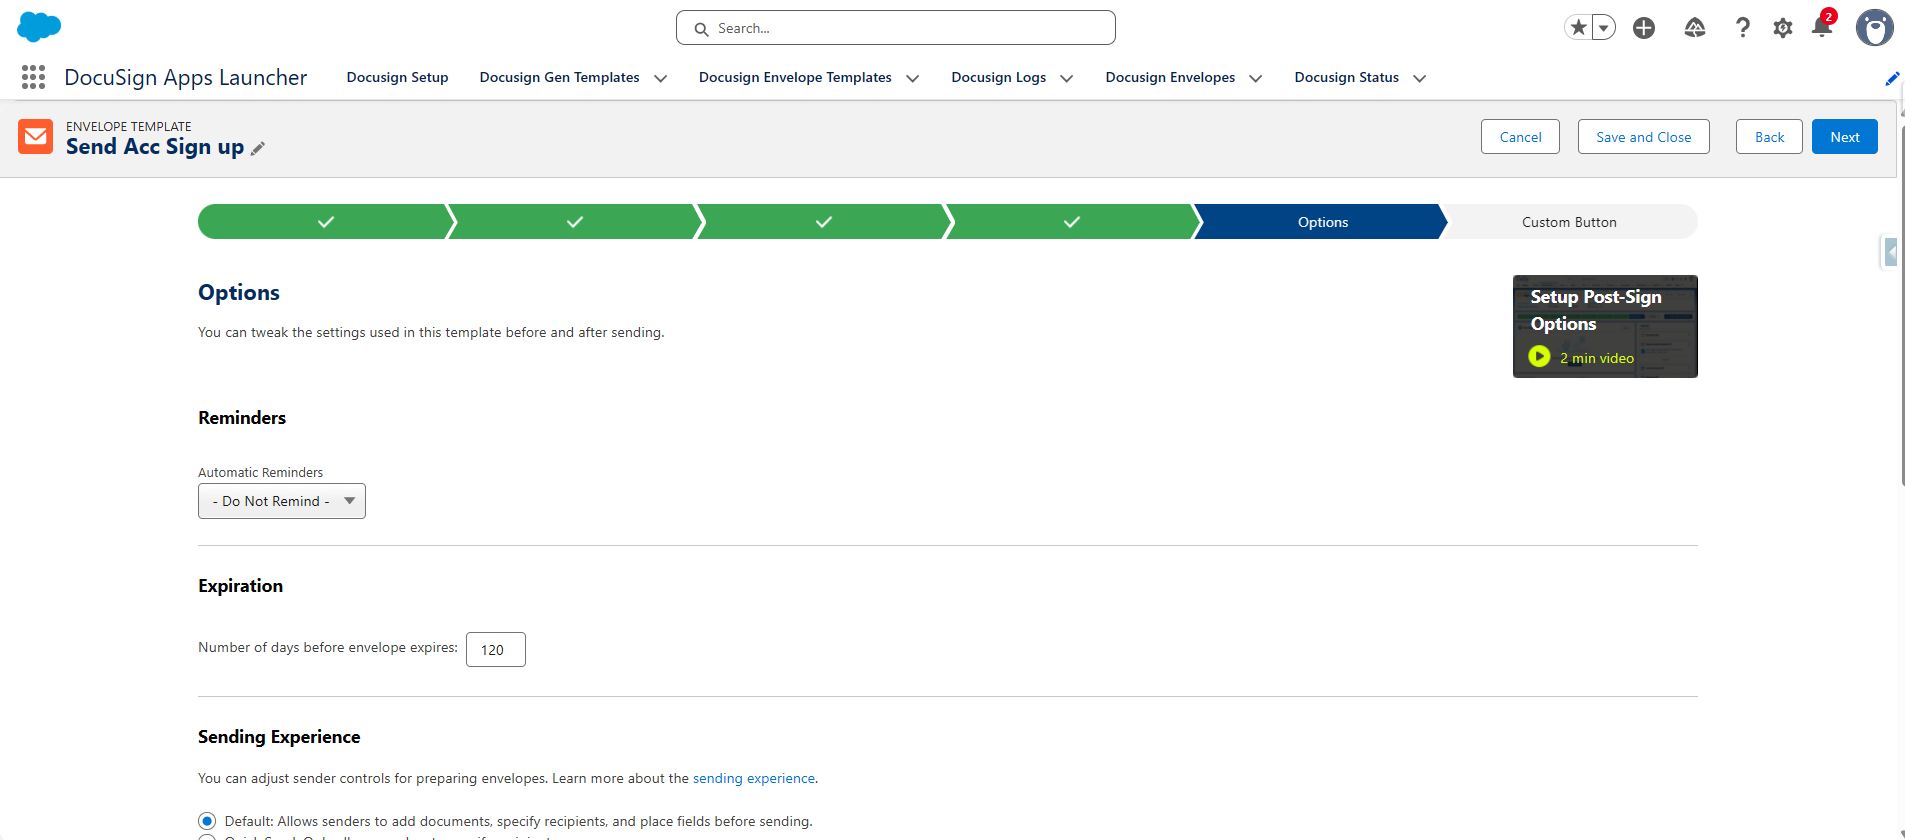Open the Global Actions plus icon

tap(1644, 28)
